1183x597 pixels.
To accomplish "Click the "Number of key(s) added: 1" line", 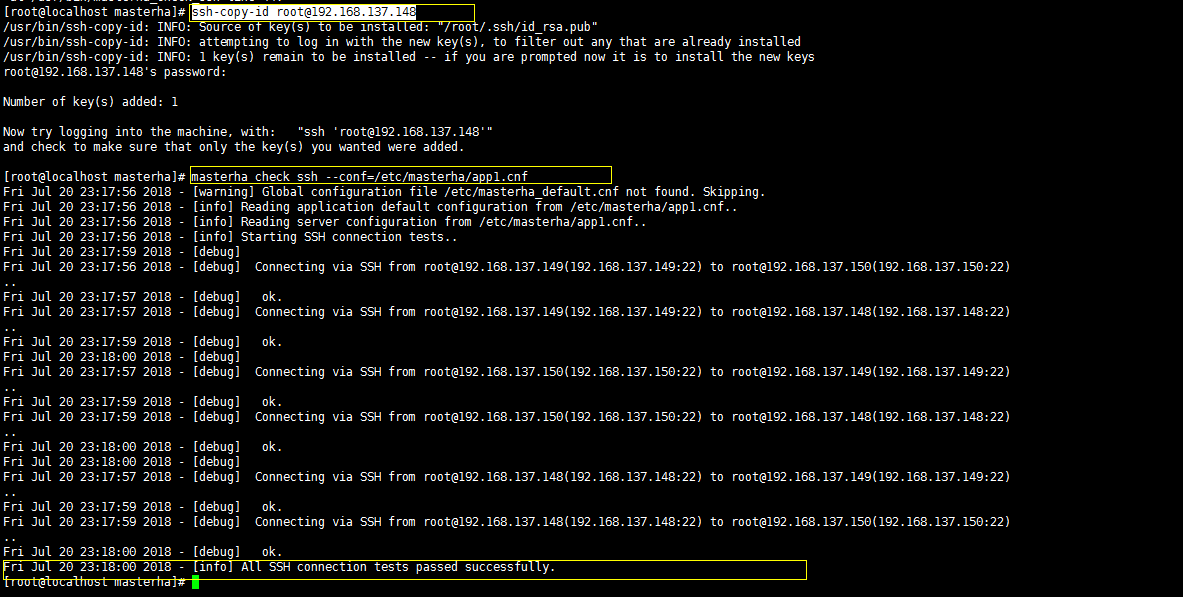I will (91, 102).
